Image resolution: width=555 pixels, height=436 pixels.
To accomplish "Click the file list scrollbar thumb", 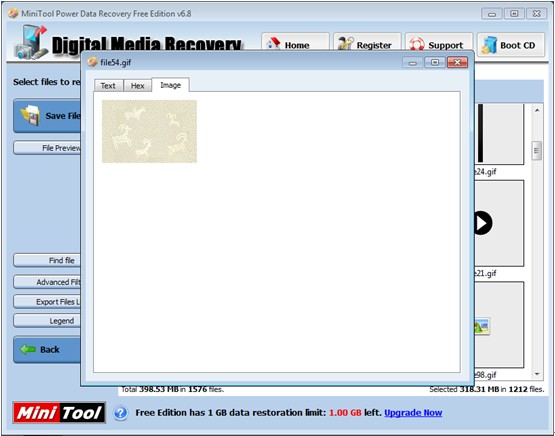I will [537, 151].
